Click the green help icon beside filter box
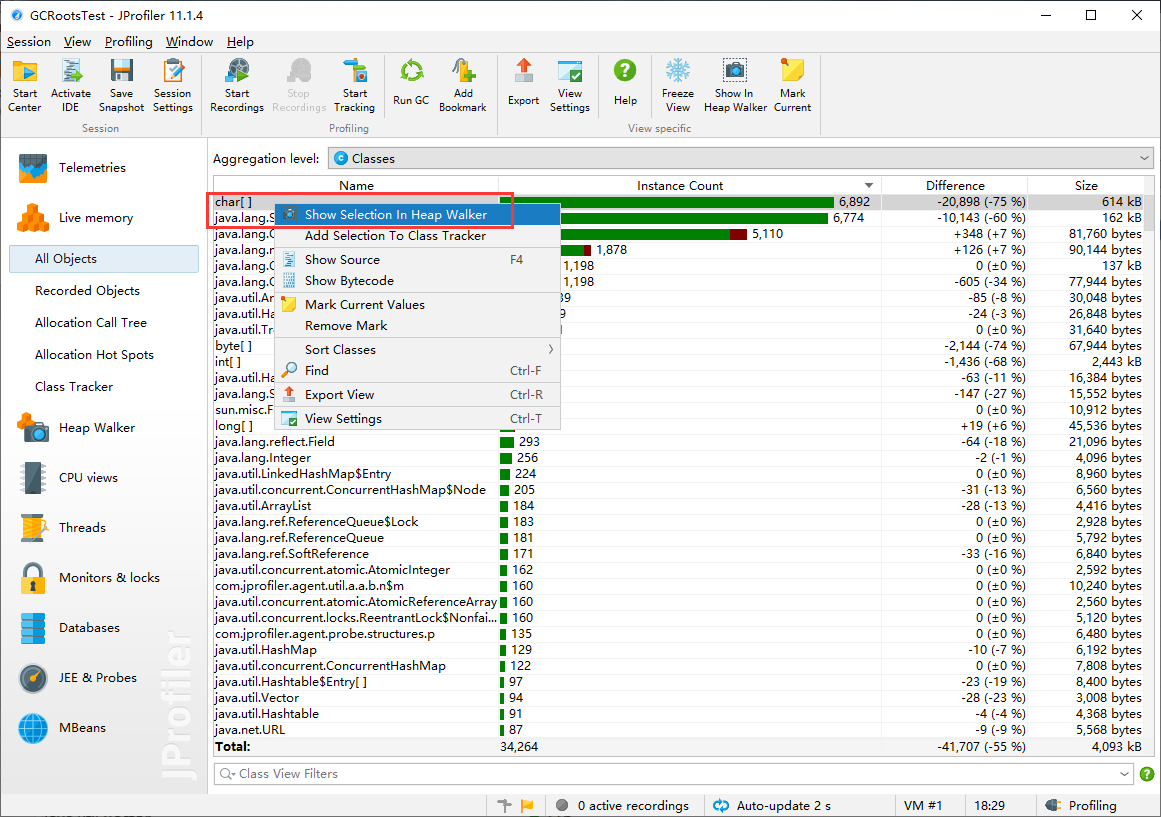1161x817 pixels. click(x=1146, y=774)
